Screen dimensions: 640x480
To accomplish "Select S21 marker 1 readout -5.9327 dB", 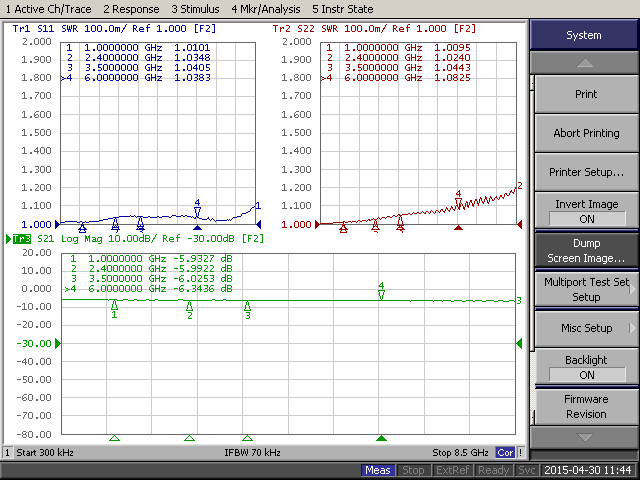I will point(203,259).
